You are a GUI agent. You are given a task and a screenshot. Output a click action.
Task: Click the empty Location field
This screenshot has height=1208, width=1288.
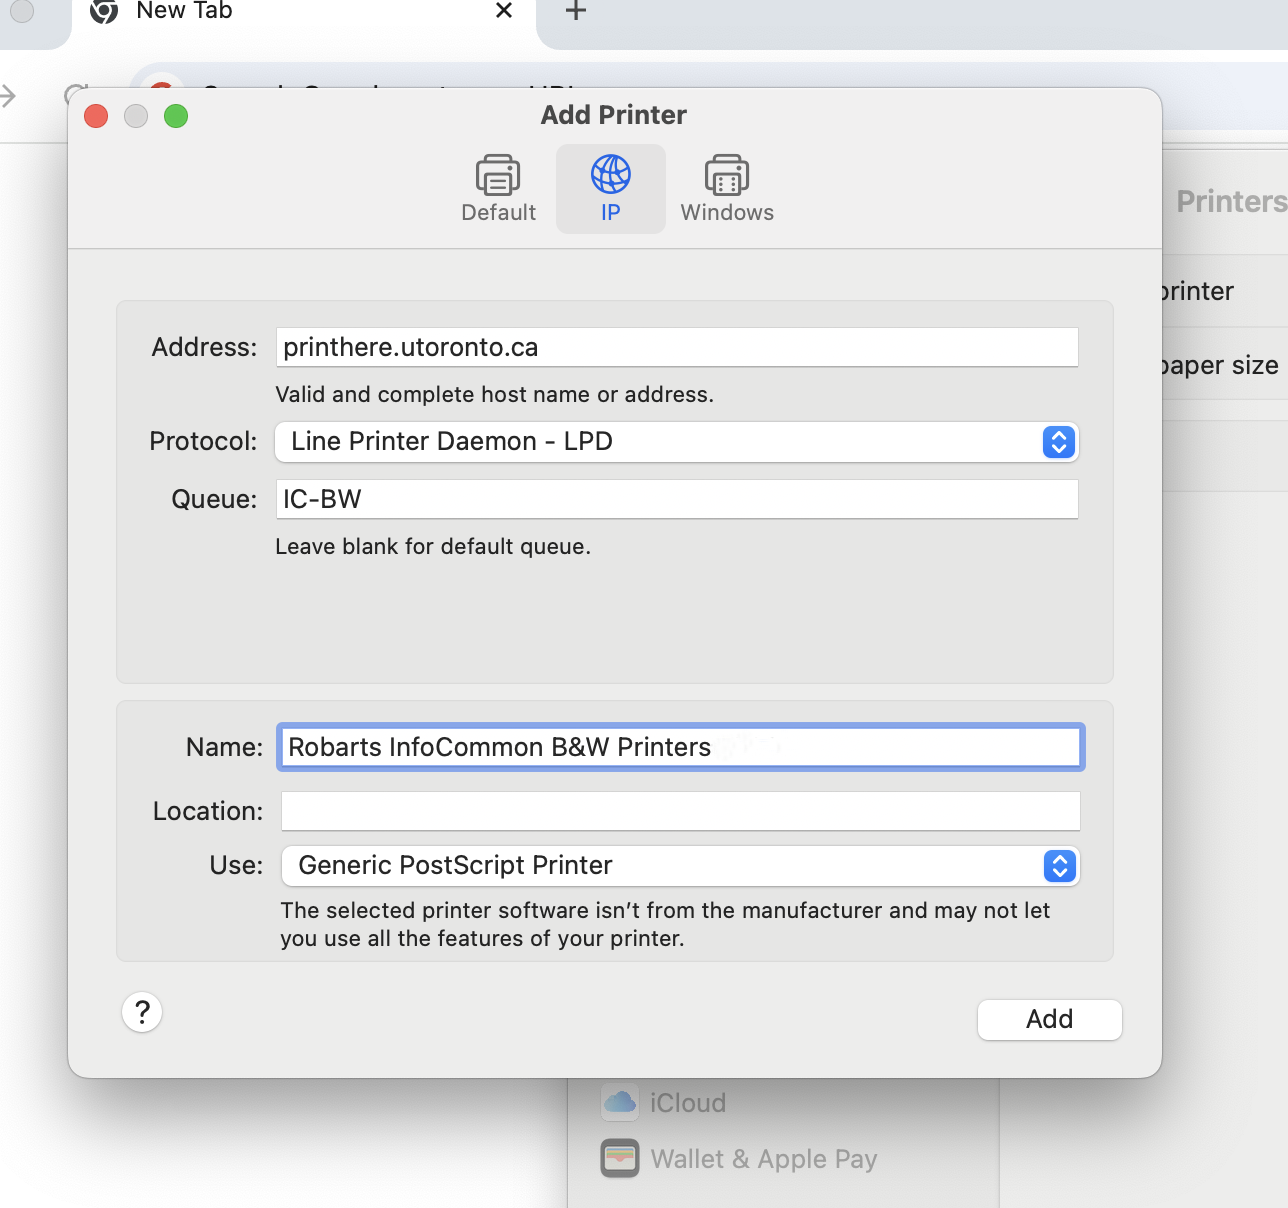680,811
